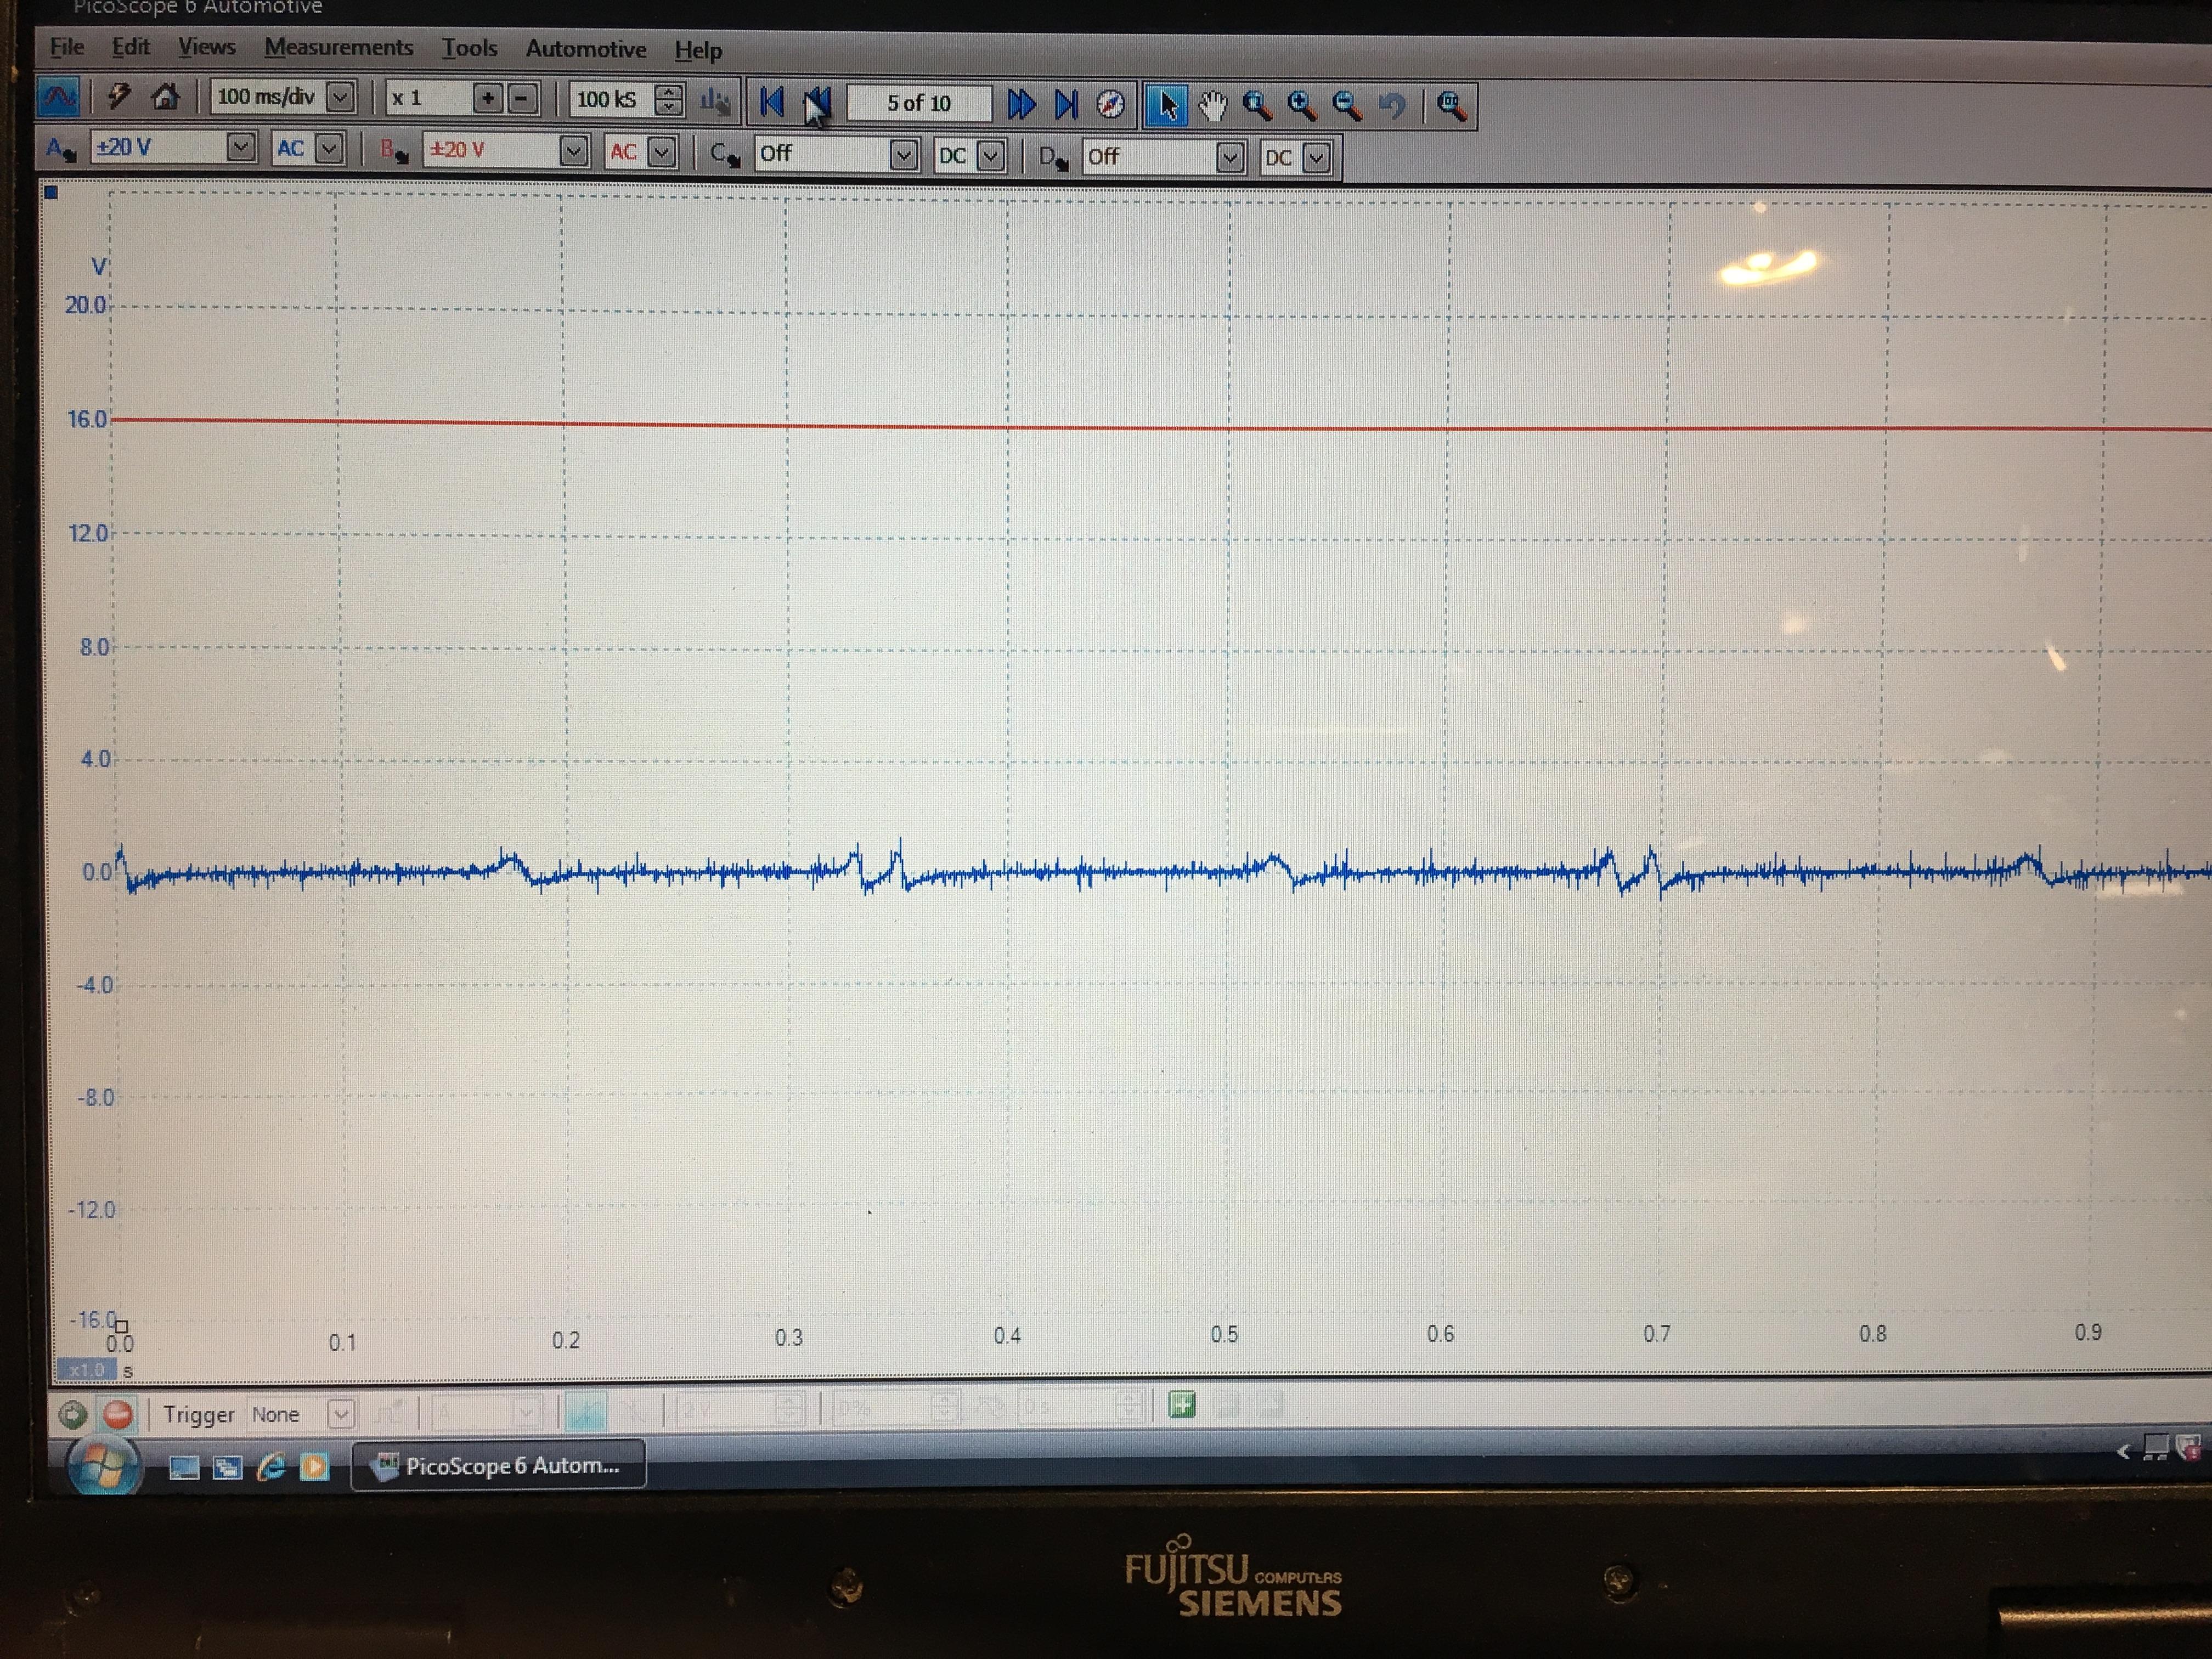Launch Internet Explorer from taskbar
The width and height of the screenshot is (2212, 1659).
click(x=271, y=1467)
